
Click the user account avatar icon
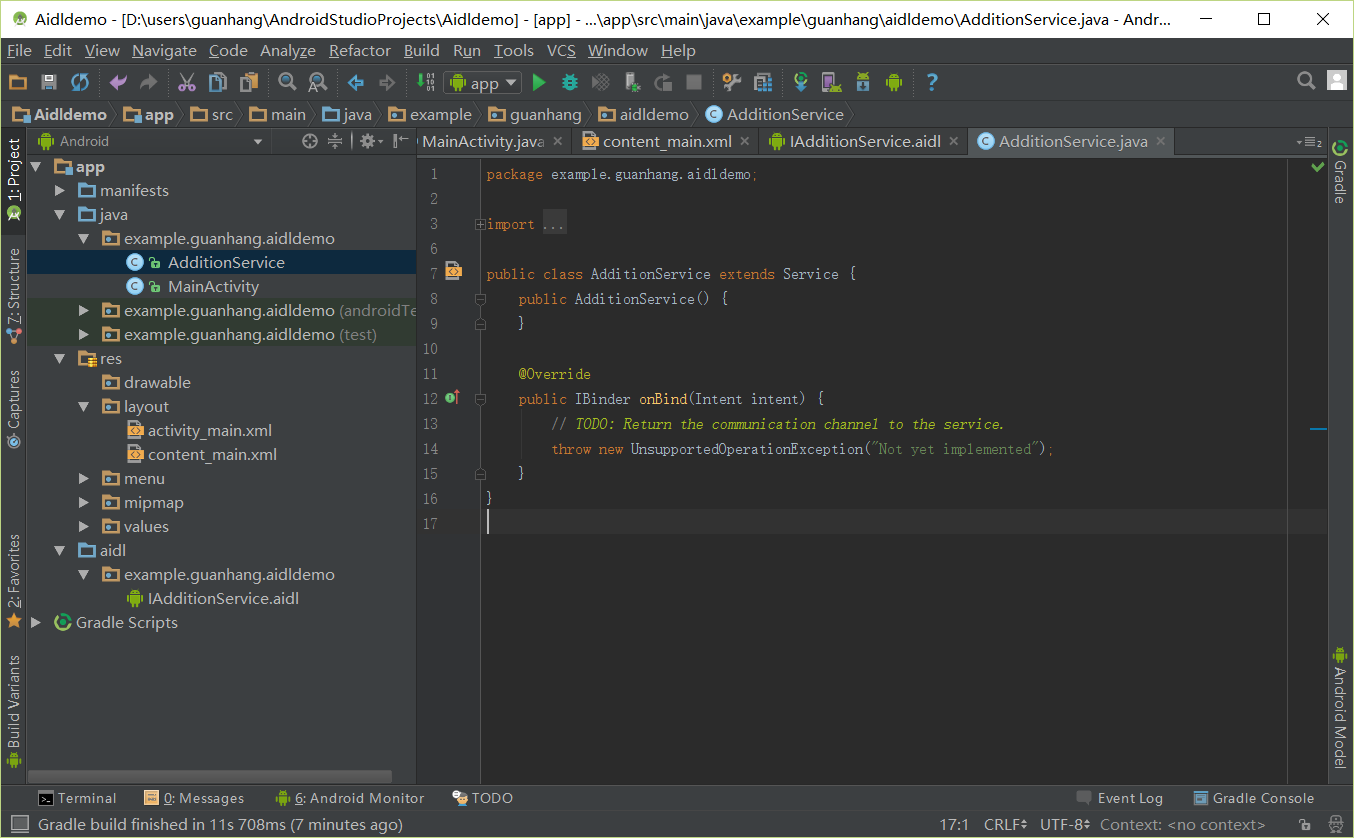[x=1337, y=81]
